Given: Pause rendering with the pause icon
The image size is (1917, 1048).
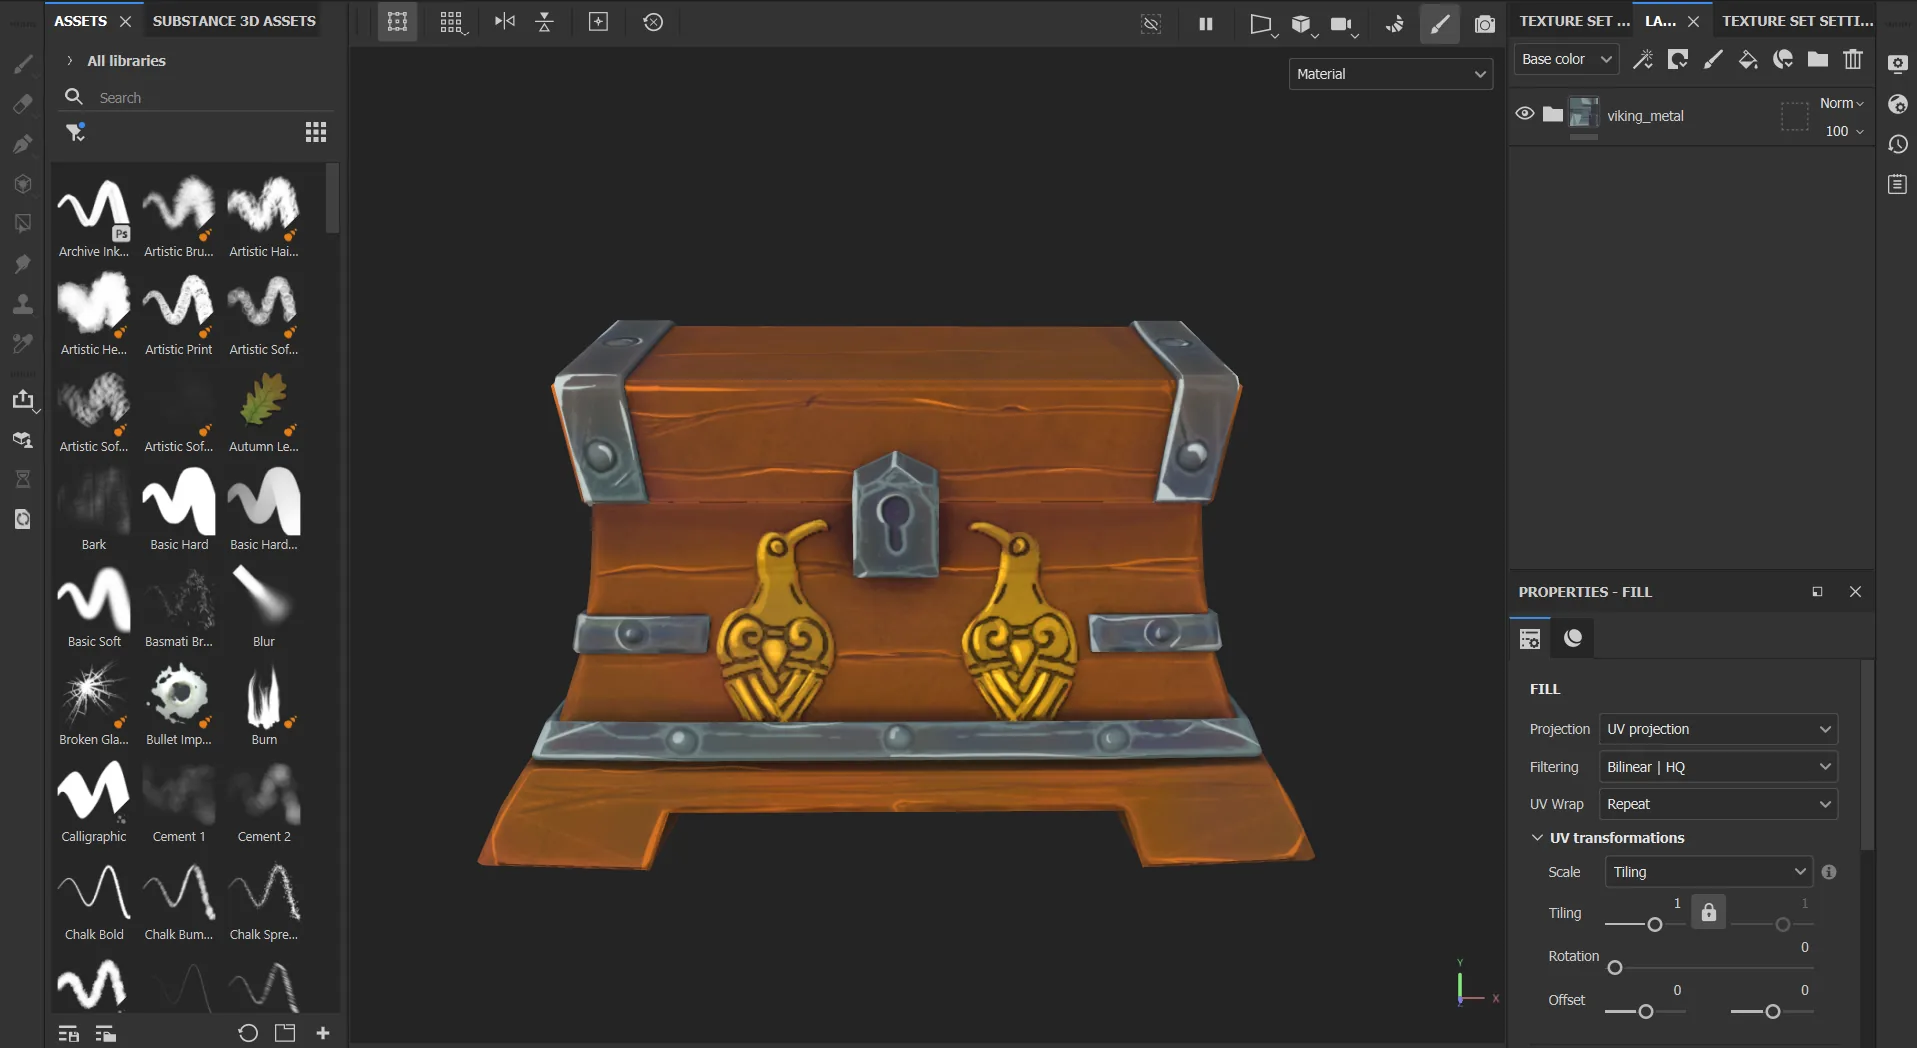Looking at the screenshot, I should pos(1206,23).
